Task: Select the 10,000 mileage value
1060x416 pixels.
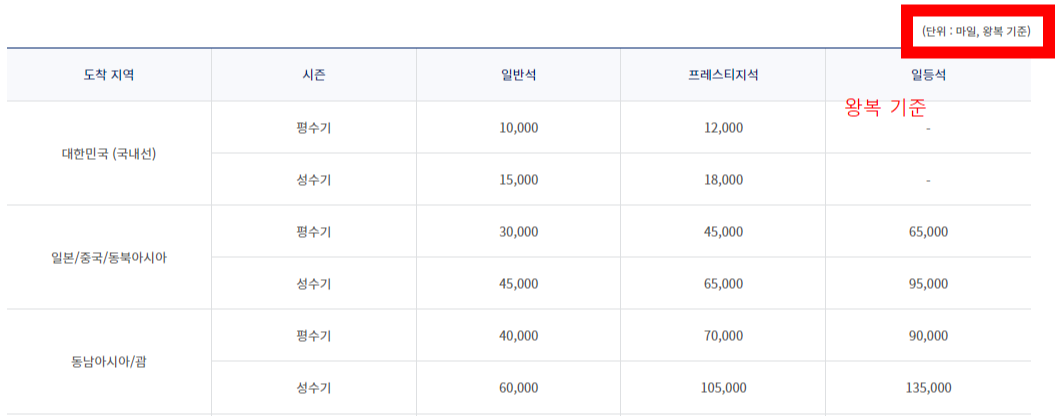Action: [x=519, y=128]
